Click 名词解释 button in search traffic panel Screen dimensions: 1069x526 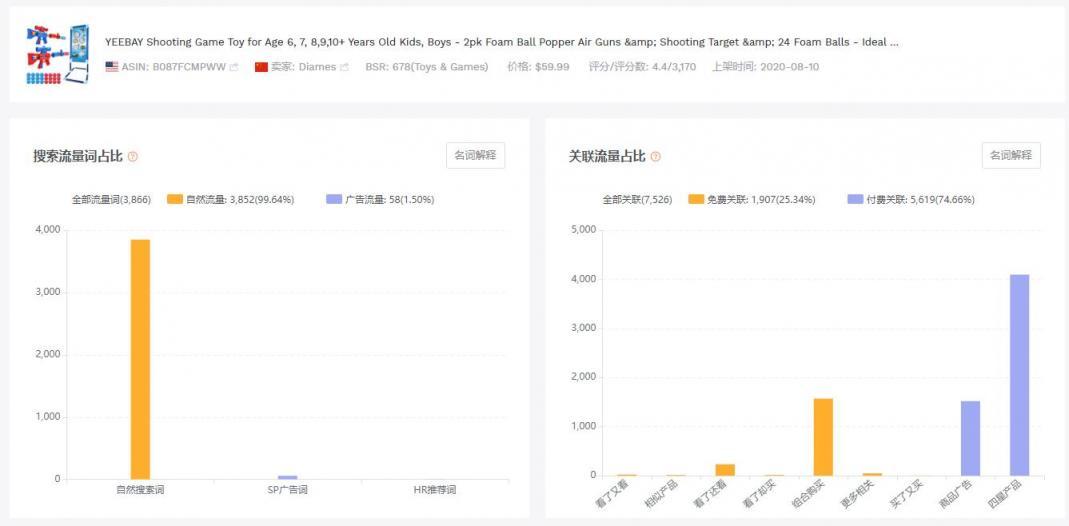click(x=475, y=156)
